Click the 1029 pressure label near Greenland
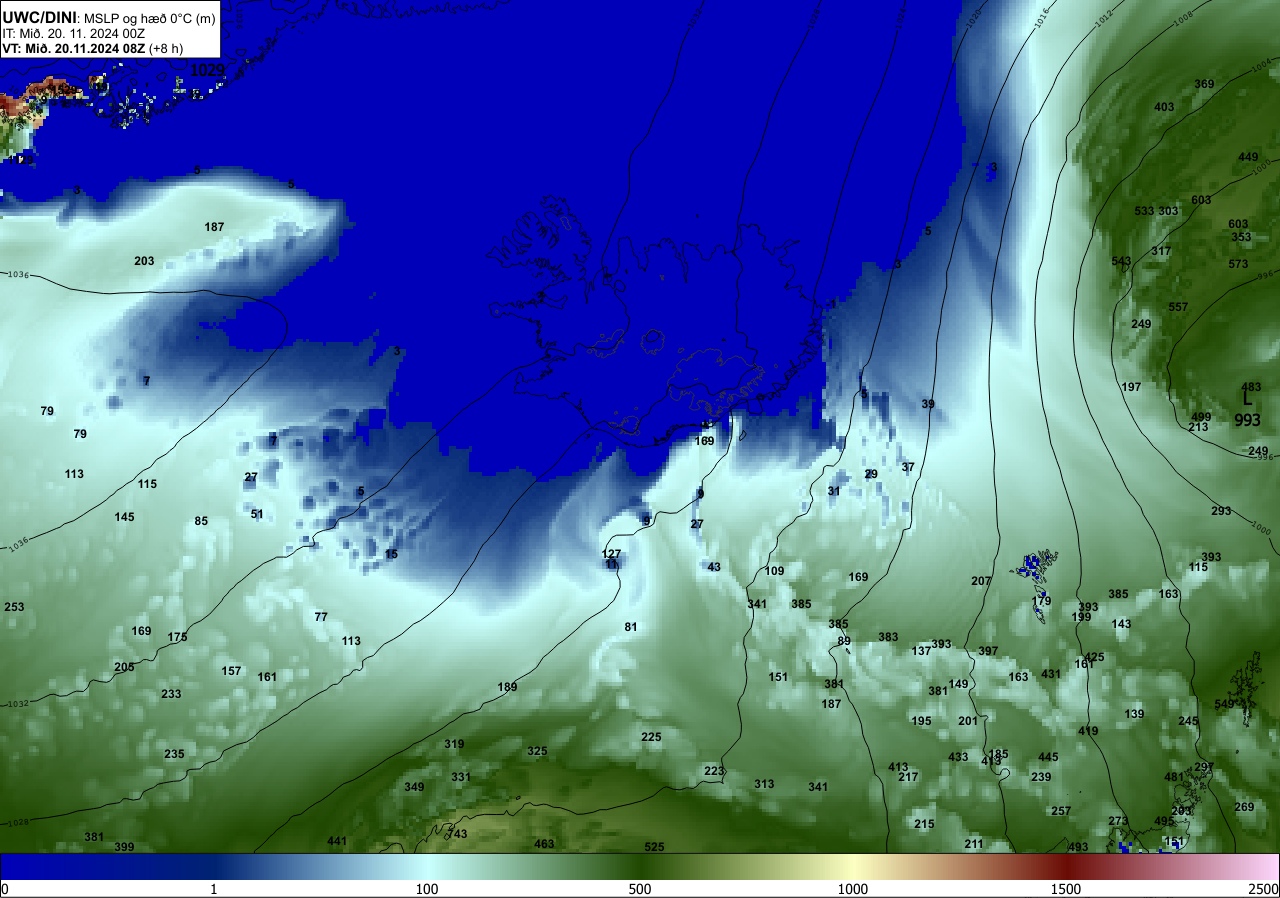 (x=208, y=70)
